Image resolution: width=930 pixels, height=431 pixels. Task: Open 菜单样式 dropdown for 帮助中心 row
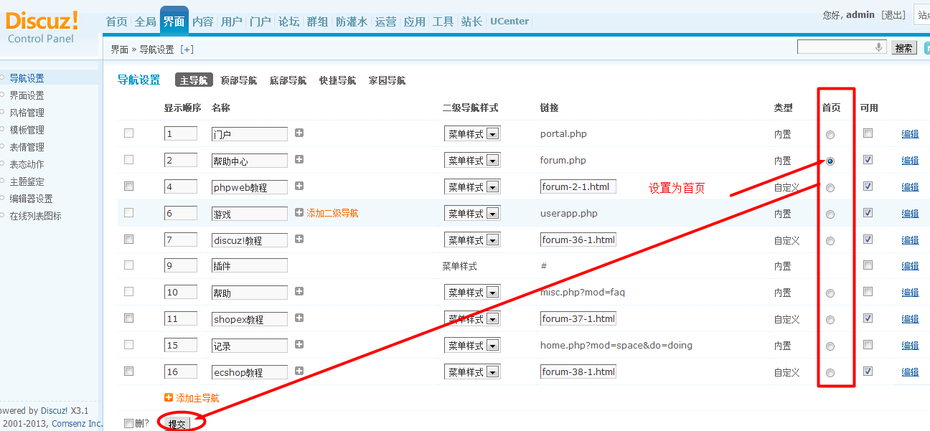click(x=472, y=160)
